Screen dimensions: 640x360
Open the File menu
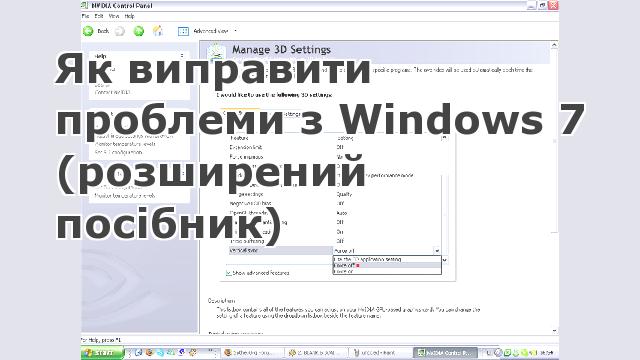click(x=85, y=16)
